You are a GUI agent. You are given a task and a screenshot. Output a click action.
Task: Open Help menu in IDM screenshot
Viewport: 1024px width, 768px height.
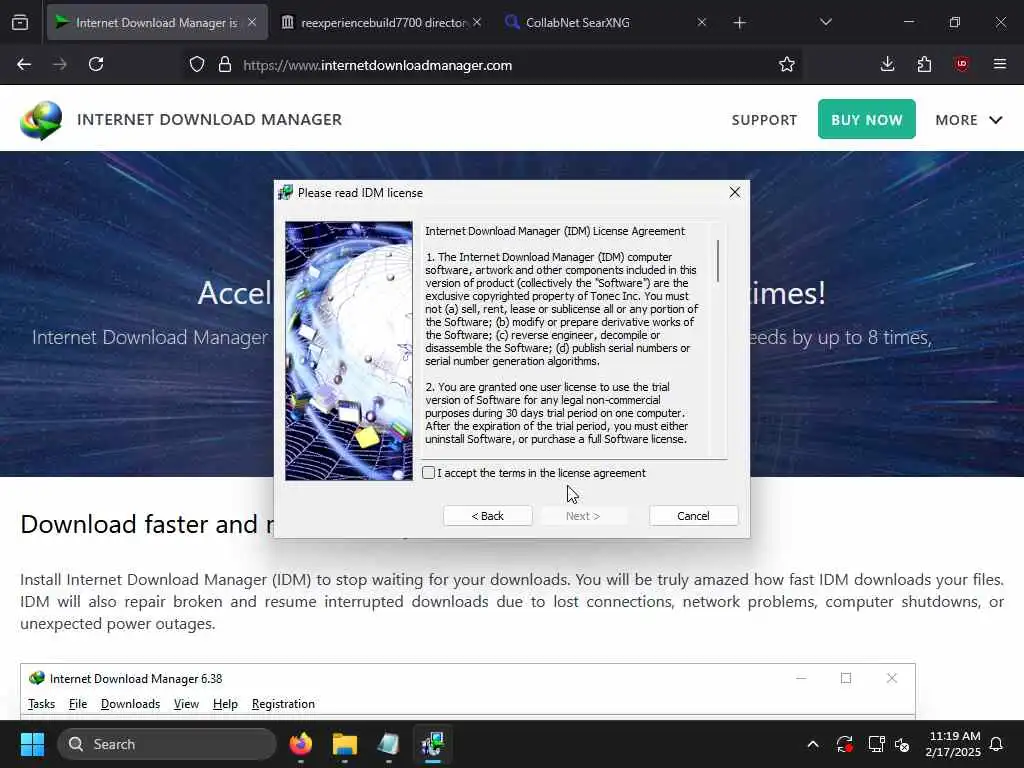click(225, 704)
